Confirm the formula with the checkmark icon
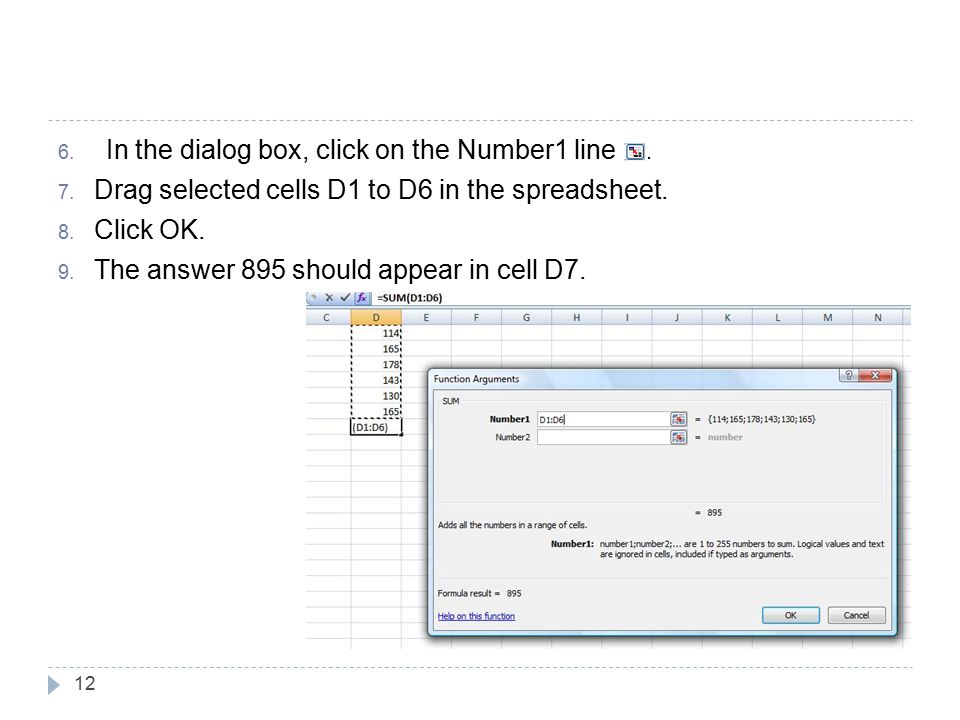This screenshot has width=960, height=720. (345, 298)
